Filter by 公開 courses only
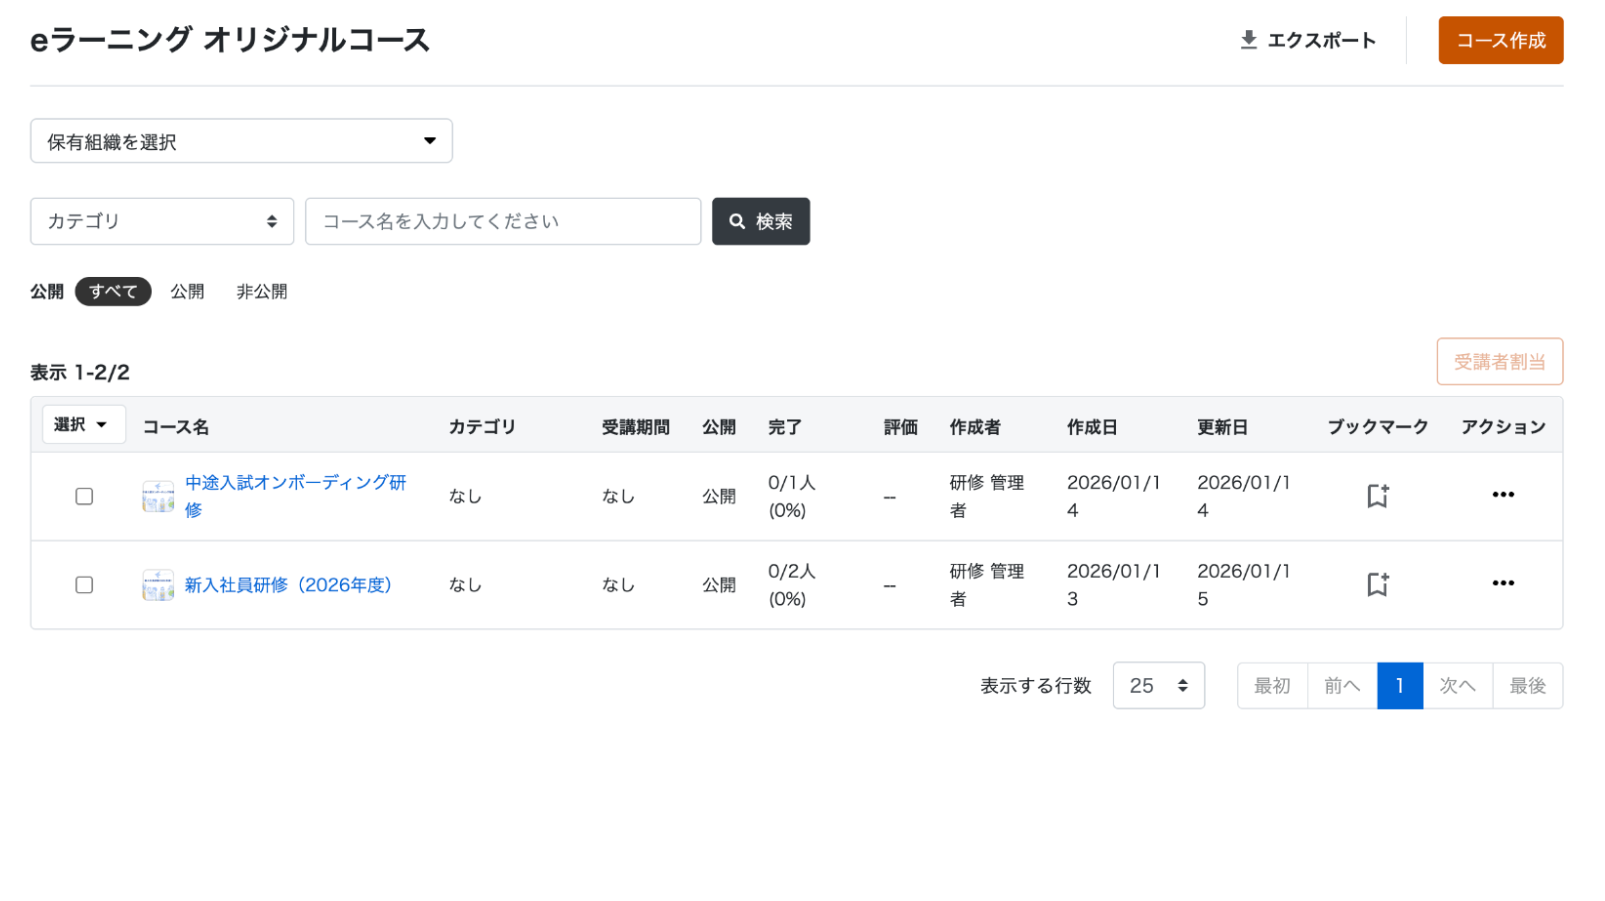Screen dimensions: 1605x901 tap(187, 291)
